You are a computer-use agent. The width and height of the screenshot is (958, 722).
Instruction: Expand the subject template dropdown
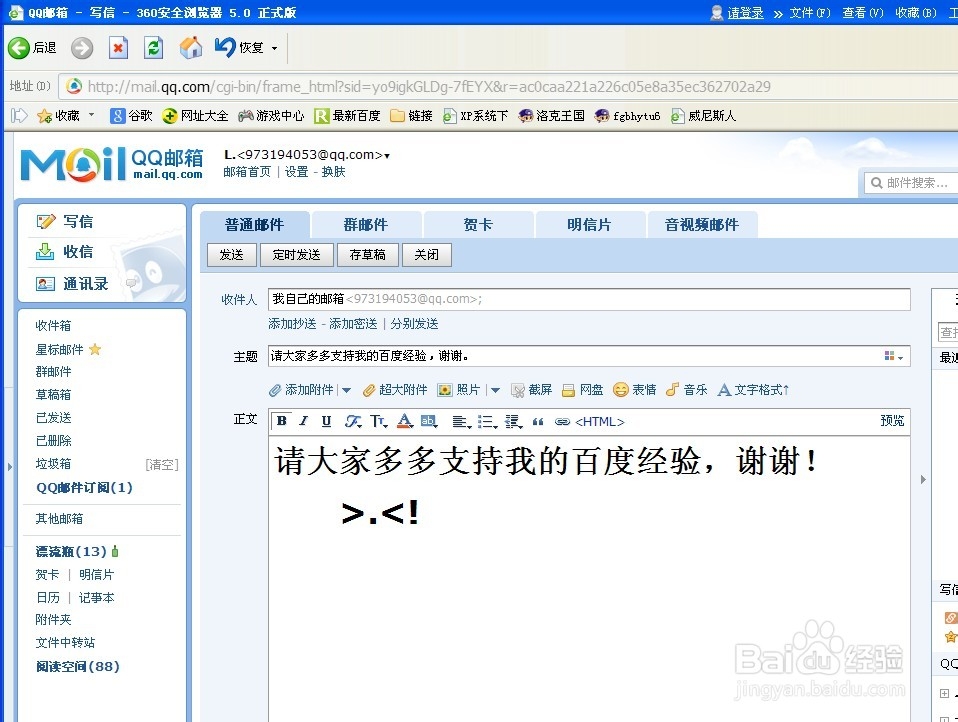(897, 356)
